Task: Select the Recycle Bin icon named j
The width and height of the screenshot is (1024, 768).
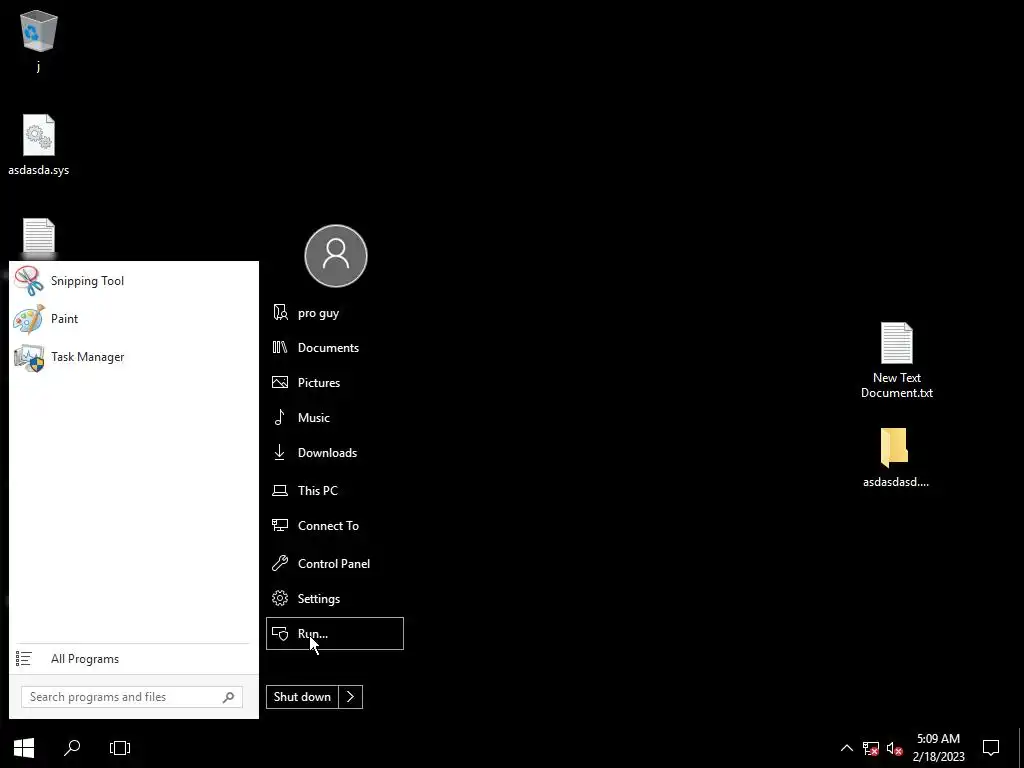Action: click(39, 41)
